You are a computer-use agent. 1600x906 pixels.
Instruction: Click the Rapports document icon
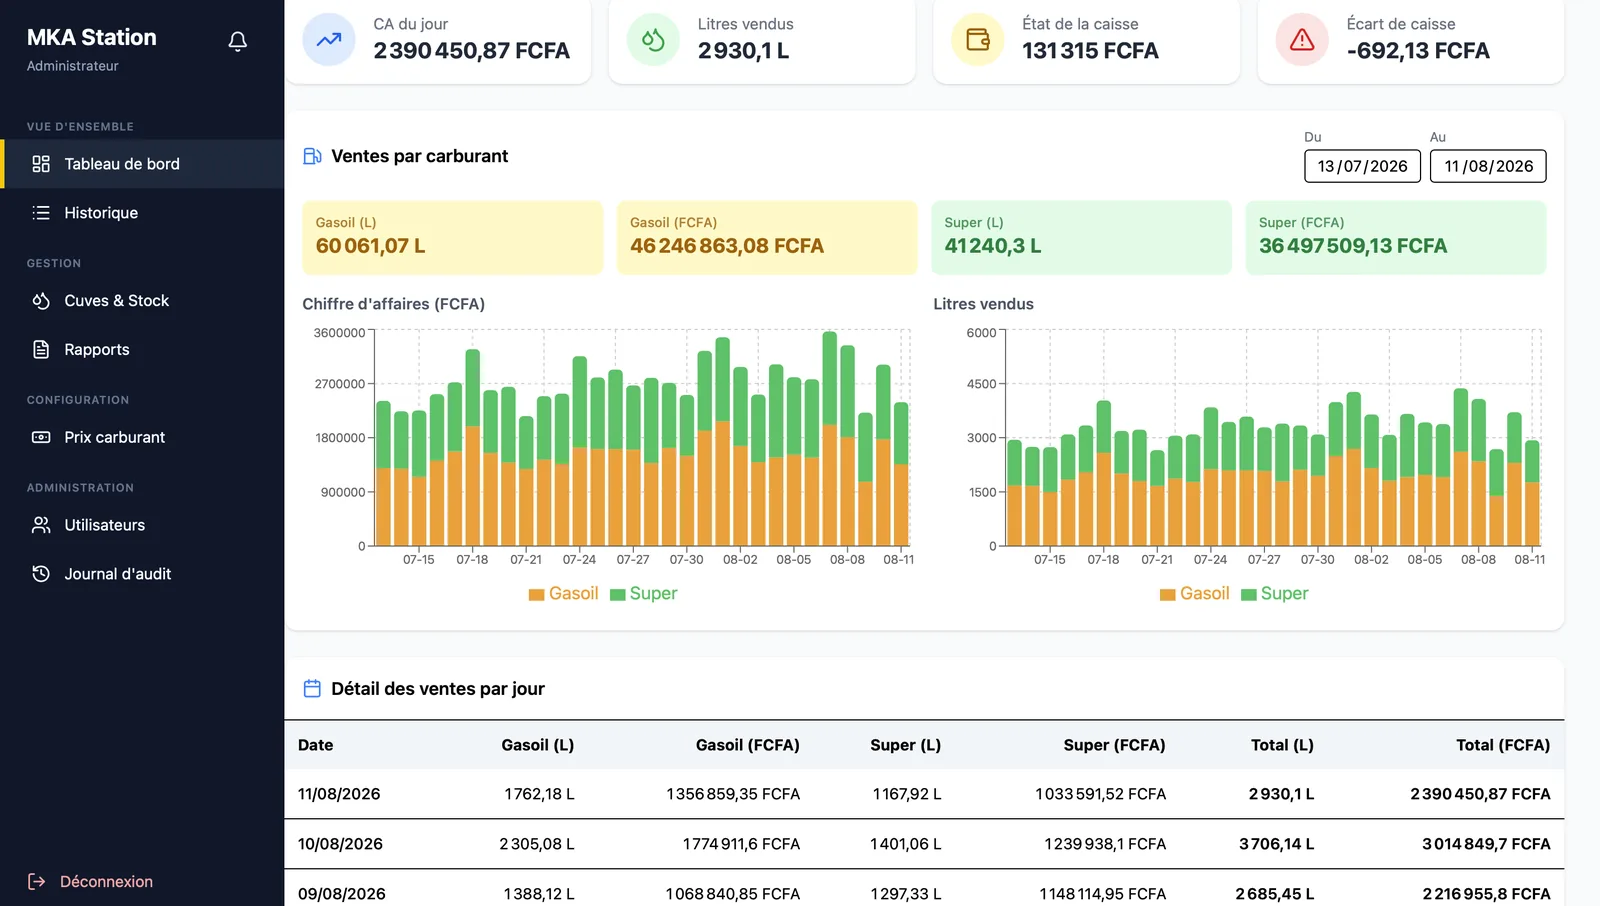(x=41, y=350)
